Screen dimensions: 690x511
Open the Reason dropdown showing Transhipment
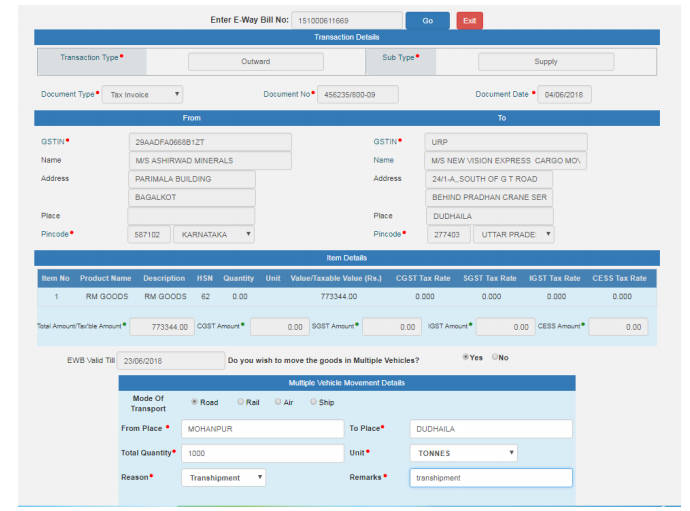(223, 478)
